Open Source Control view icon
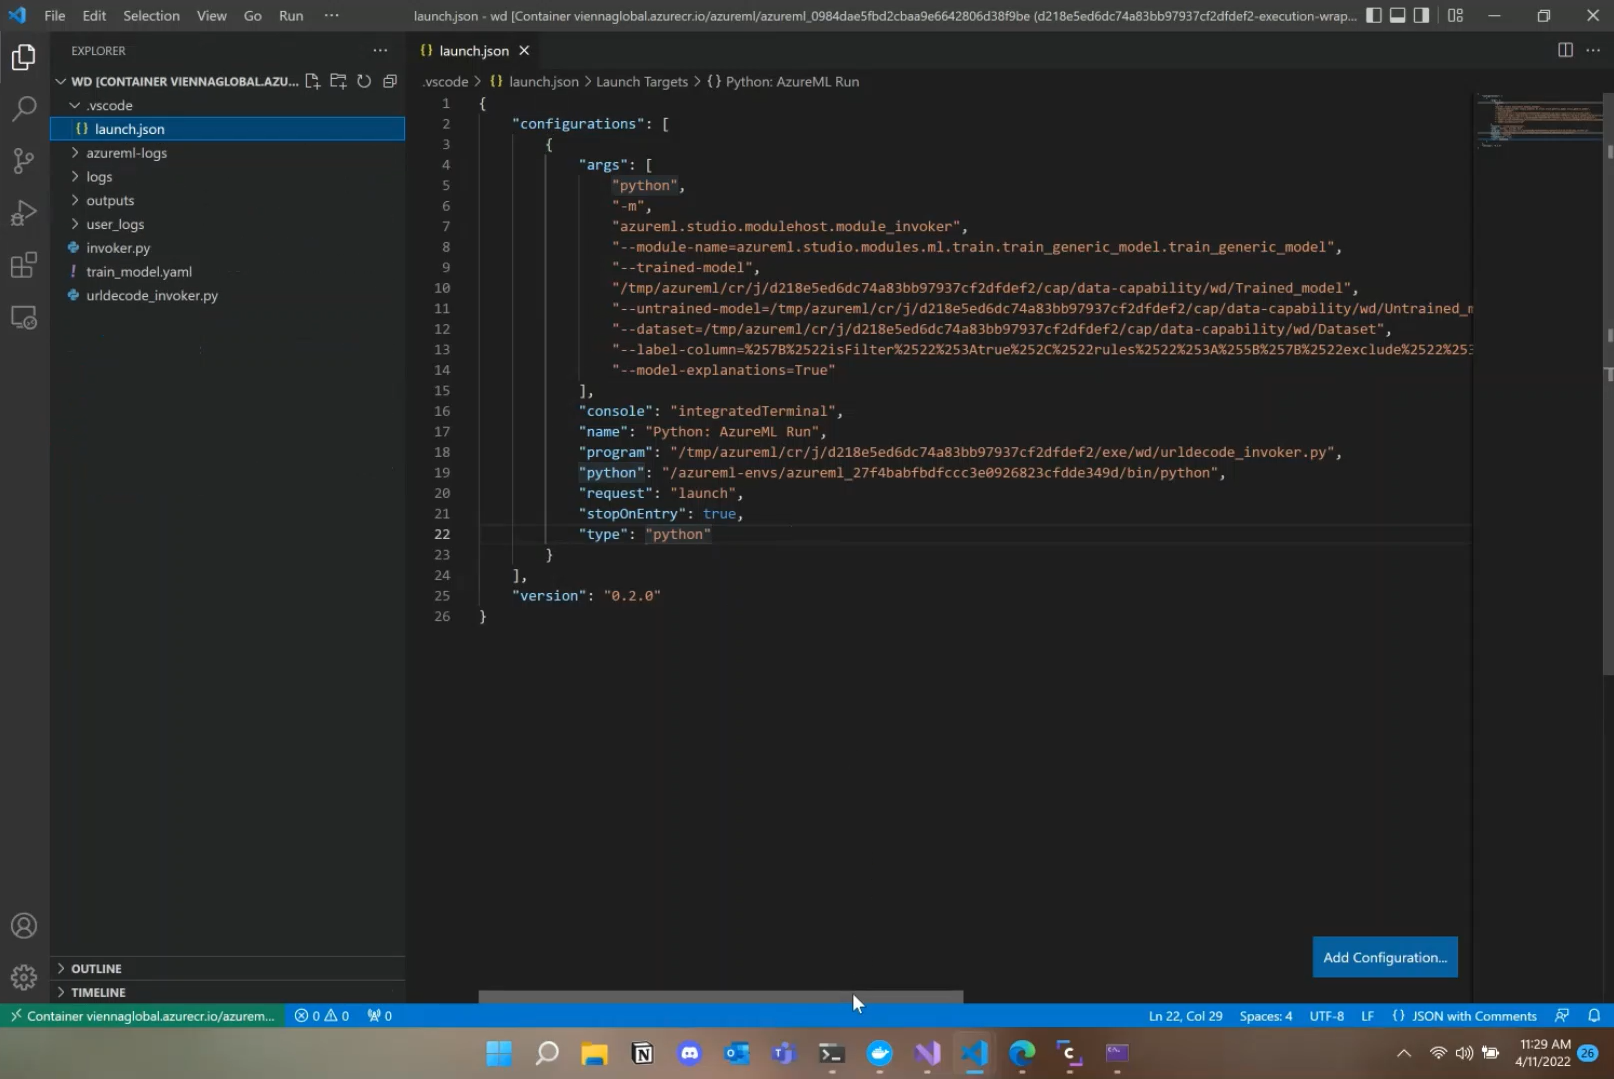This screenshot has height=1079, width=1614. [24, 161]
